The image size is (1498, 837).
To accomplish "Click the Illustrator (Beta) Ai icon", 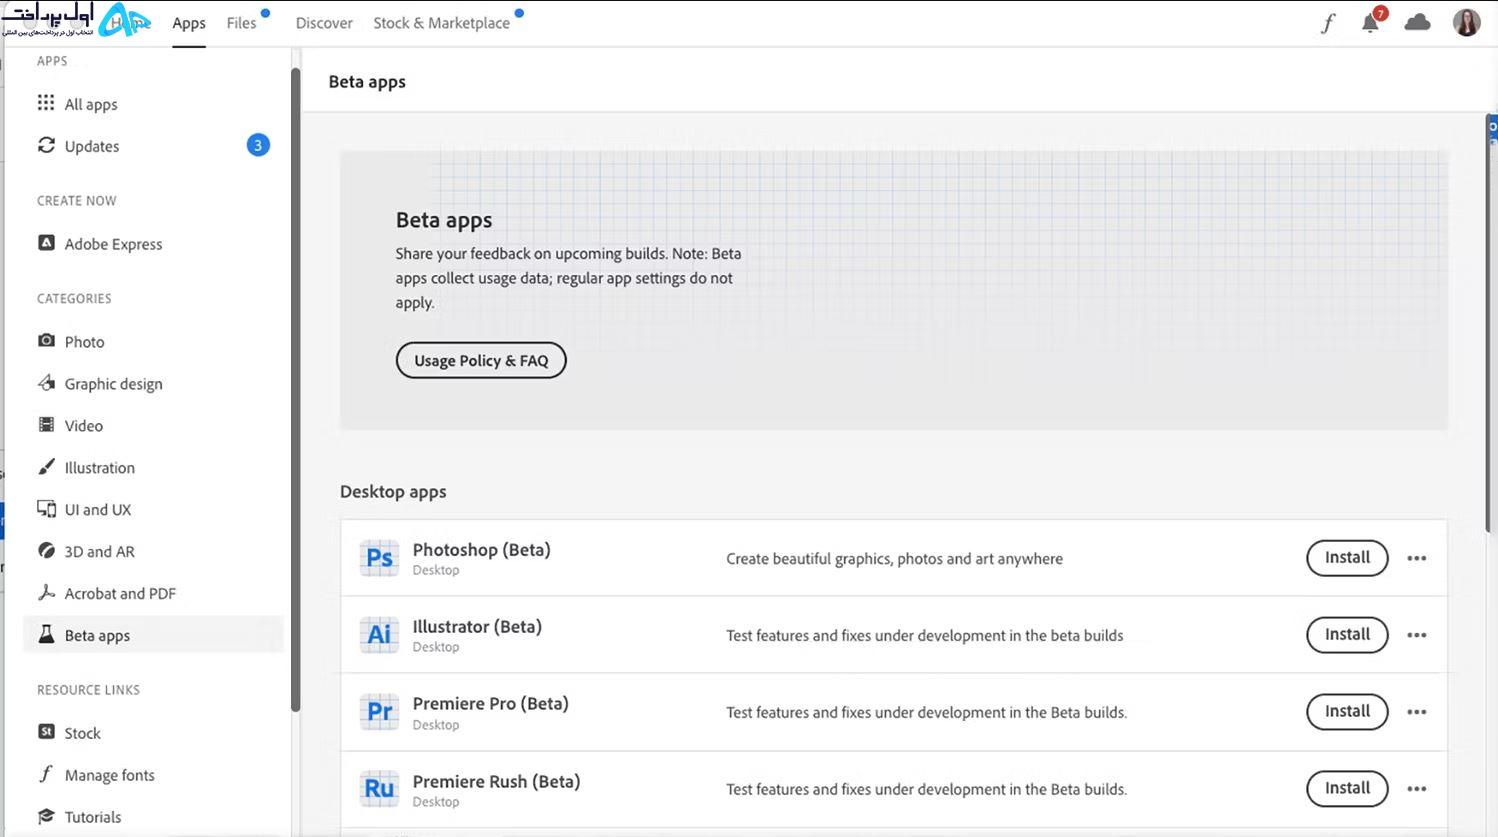I will [x=379, y=635].
